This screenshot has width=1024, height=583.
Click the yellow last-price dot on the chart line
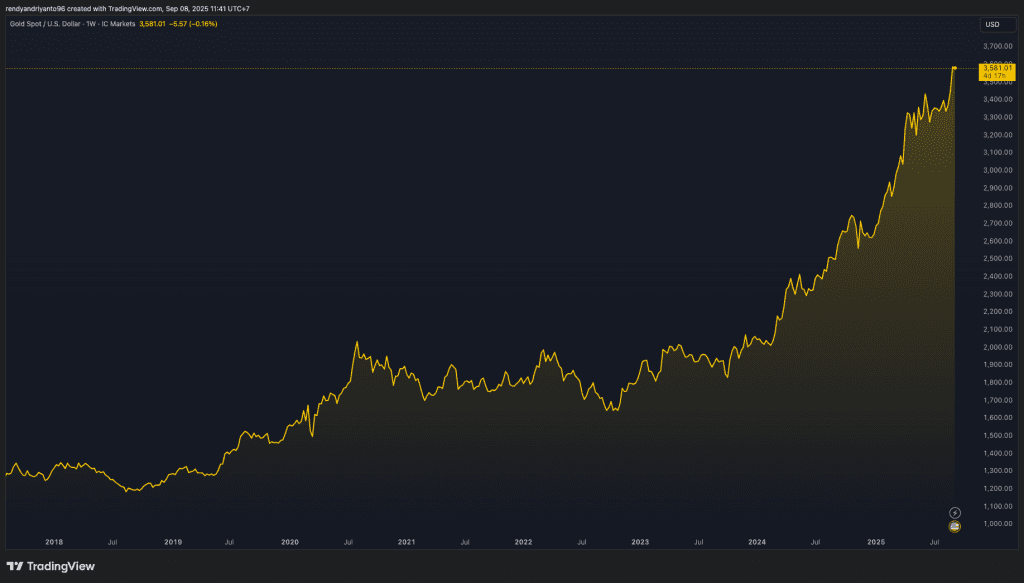[x=954, y=68]
